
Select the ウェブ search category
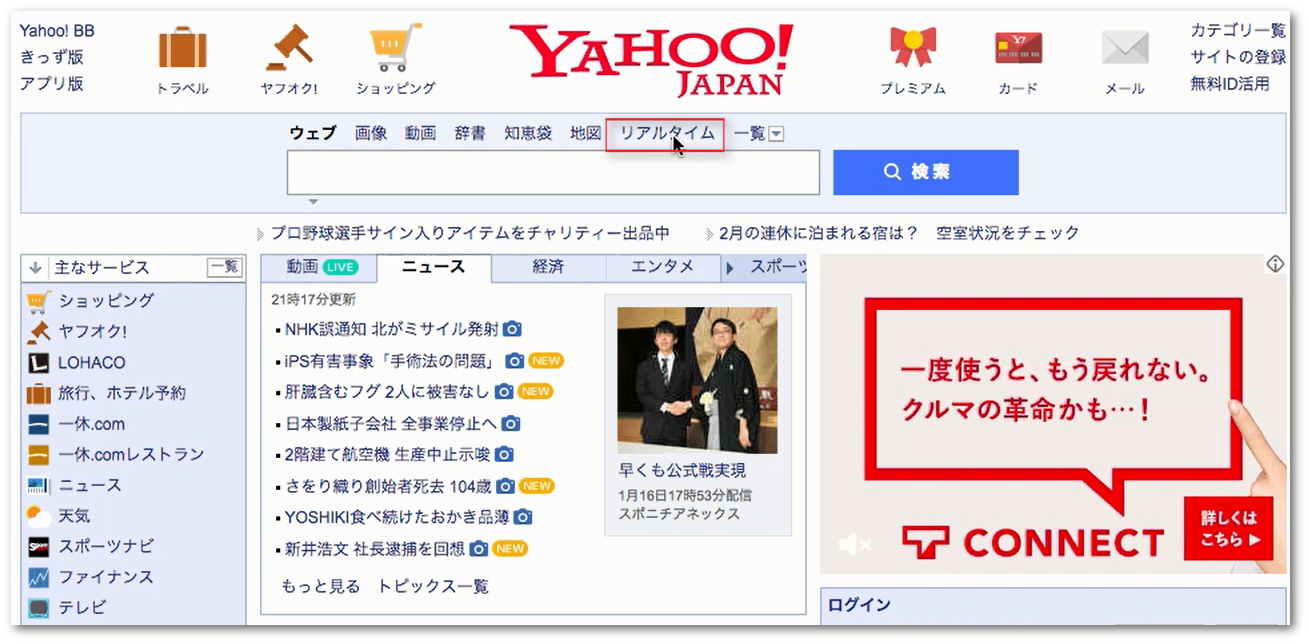(313, 133)
